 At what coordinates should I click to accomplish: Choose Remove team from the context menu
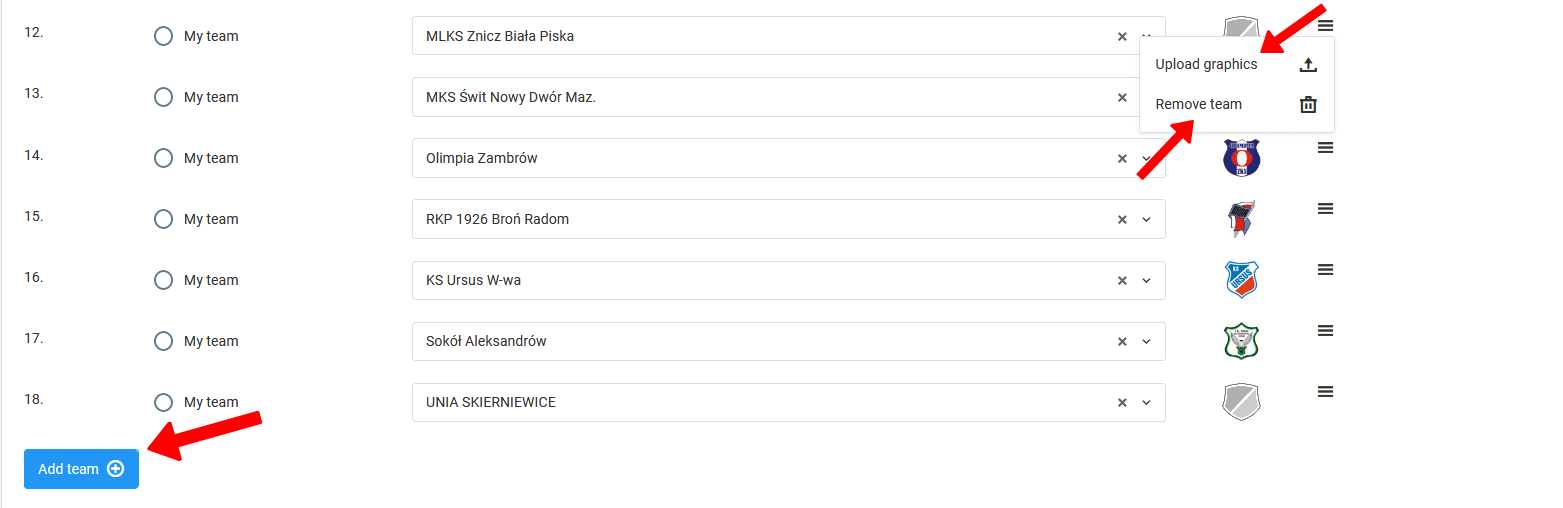pos(1198,104)
